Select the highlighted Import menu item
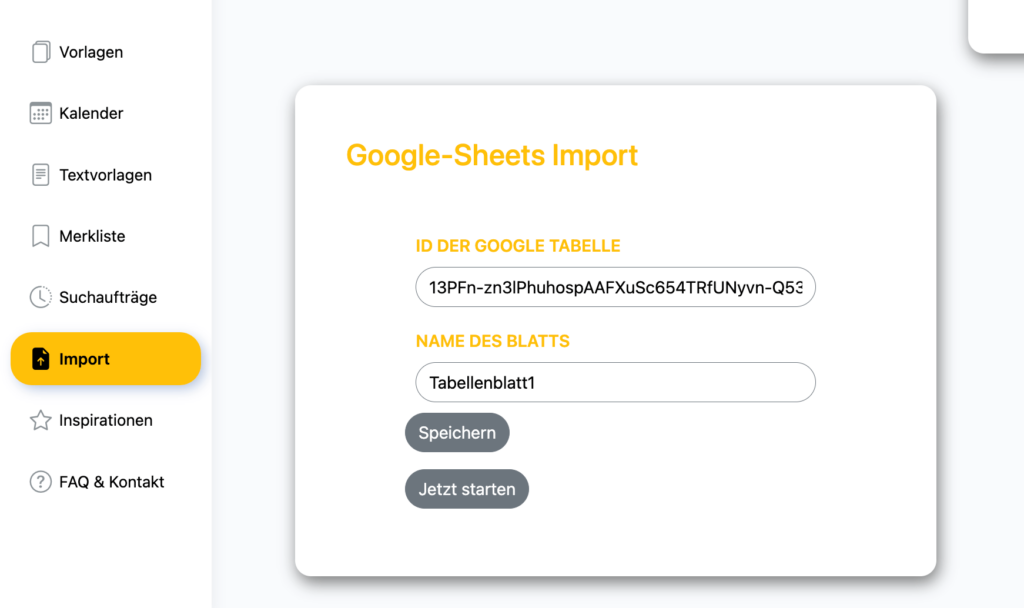The height and width of the screenshot is (608, 1024). 106,359
